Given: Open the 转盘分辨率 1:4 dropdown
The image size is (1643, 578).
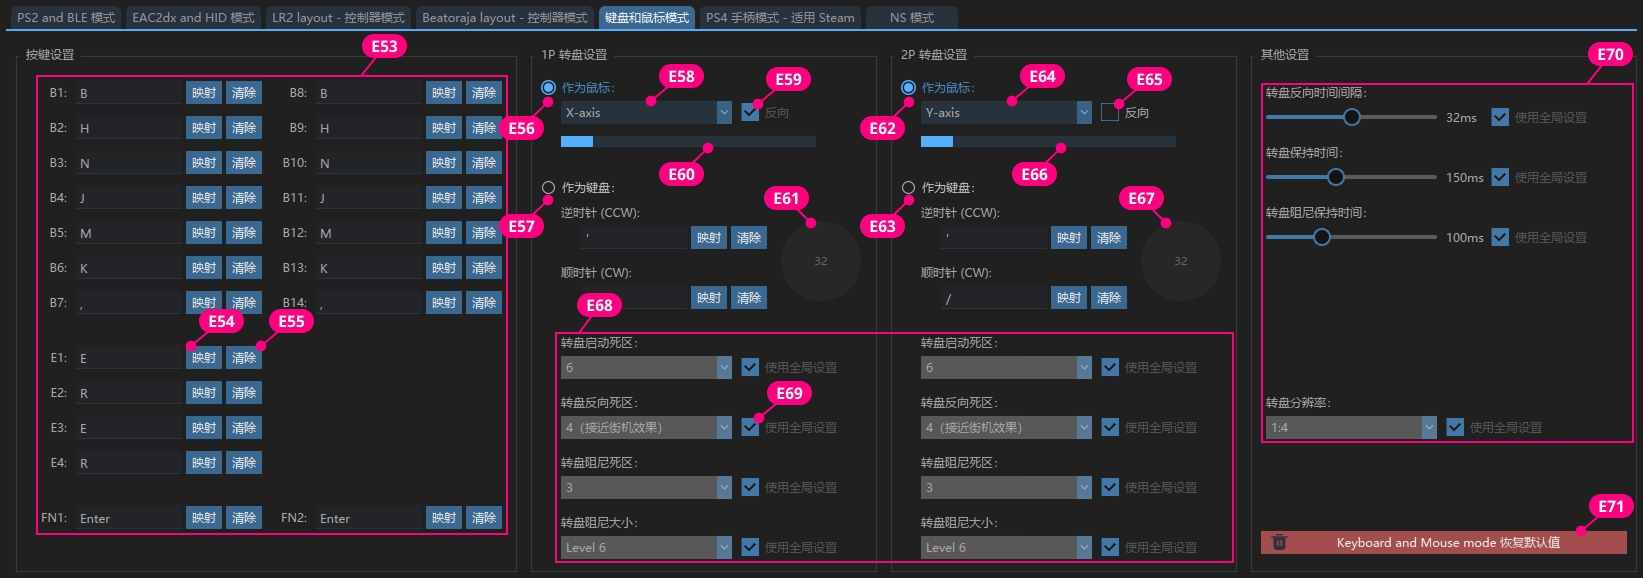Looking at the screenshot, I should click(x=1351, y=428).
